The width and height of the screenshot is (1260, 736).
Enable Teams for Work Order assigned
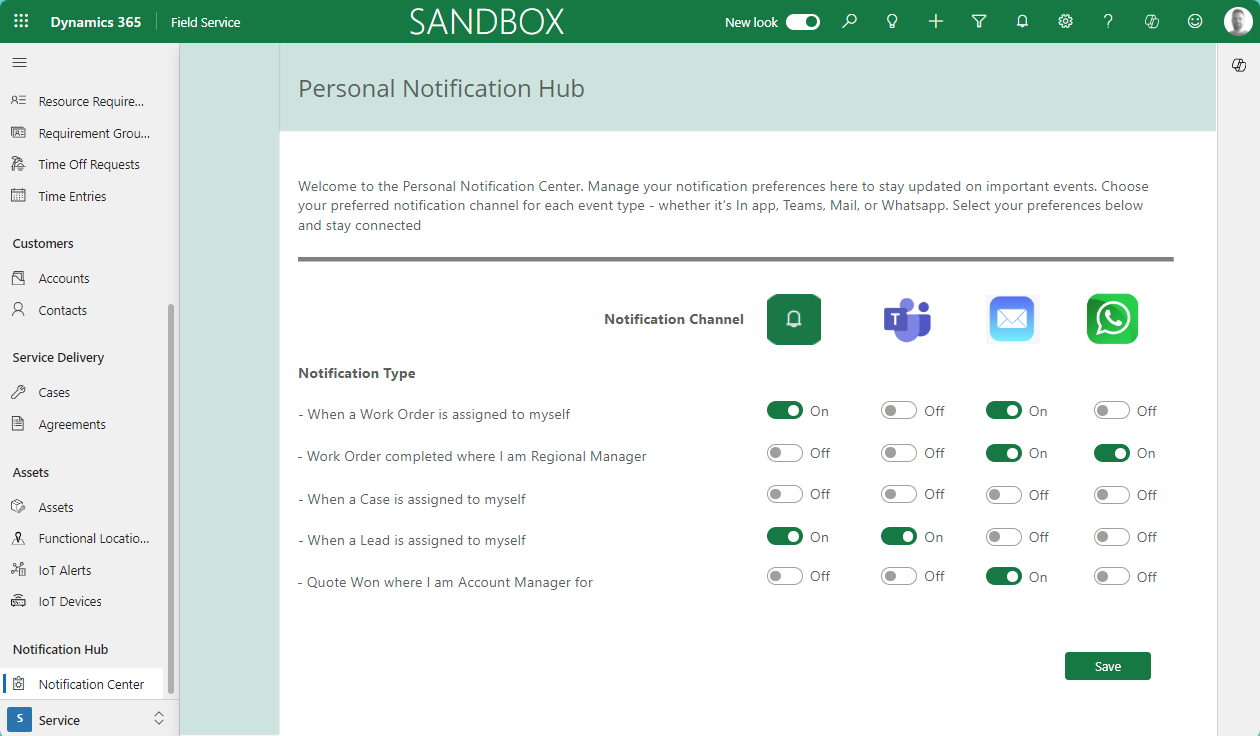899,410
